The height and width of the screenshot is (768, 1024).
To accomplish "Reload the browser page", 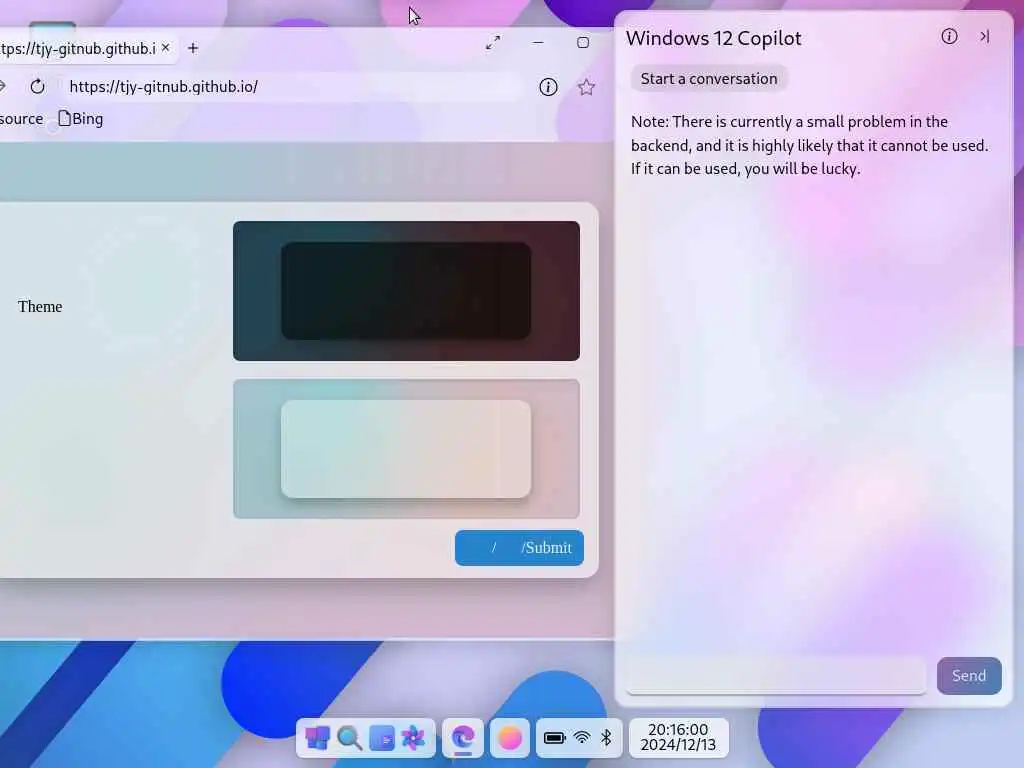I will point(37,86).
